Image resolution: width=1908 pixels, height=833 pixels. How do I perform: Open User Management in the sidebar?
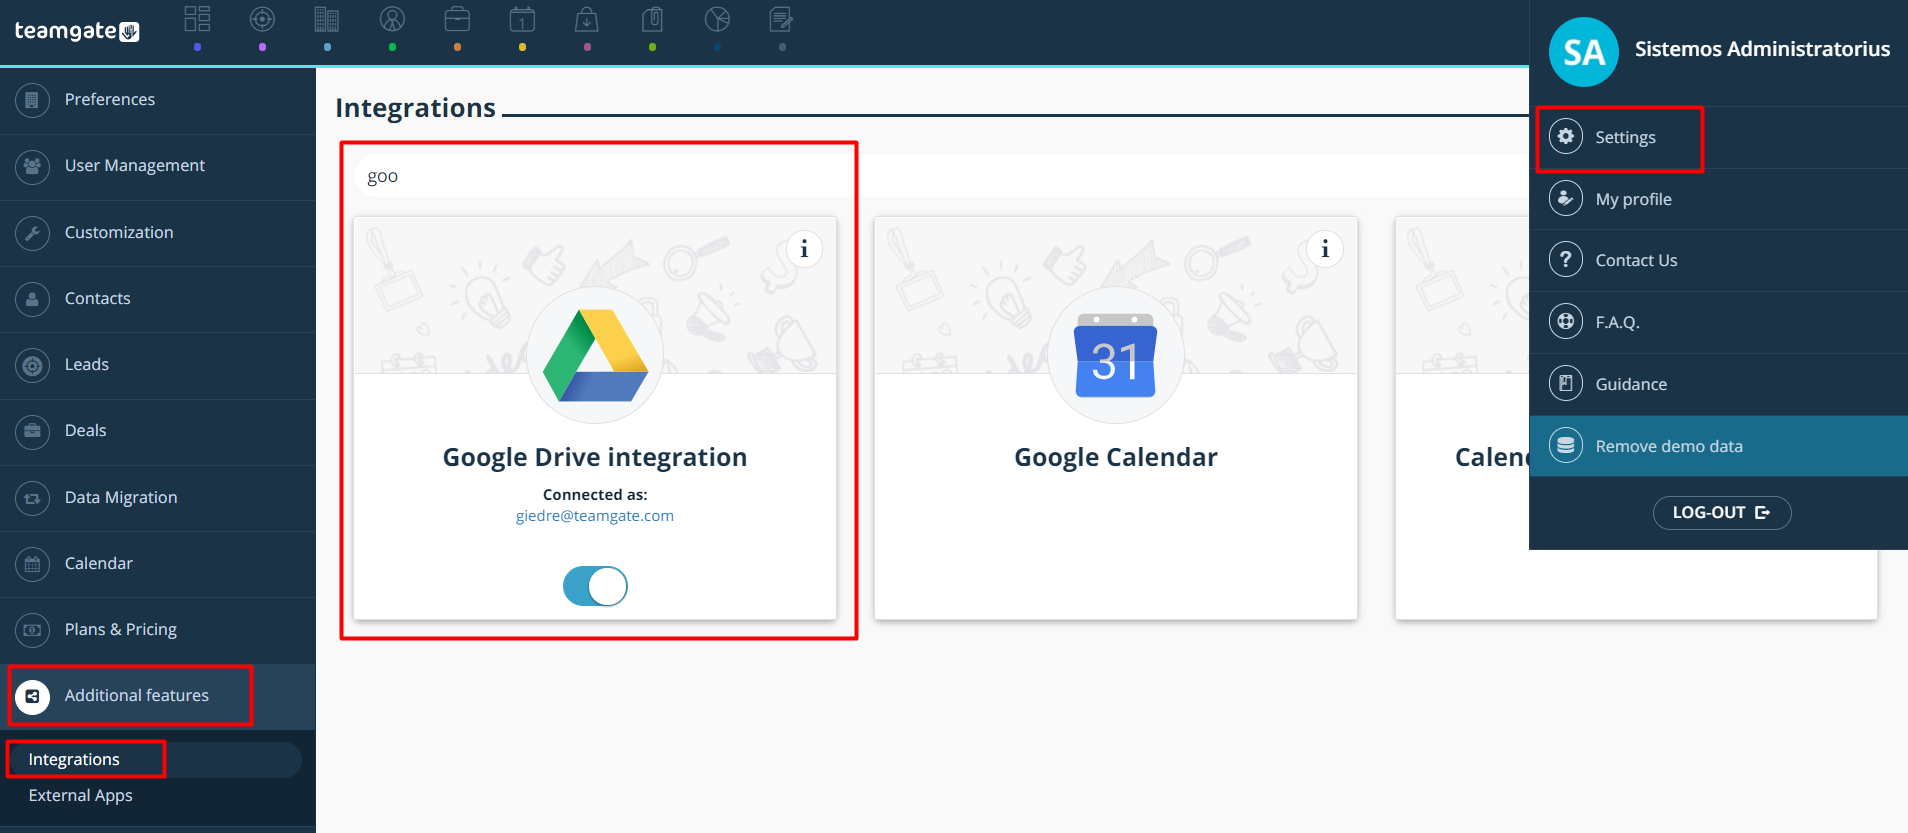point(158,166)
